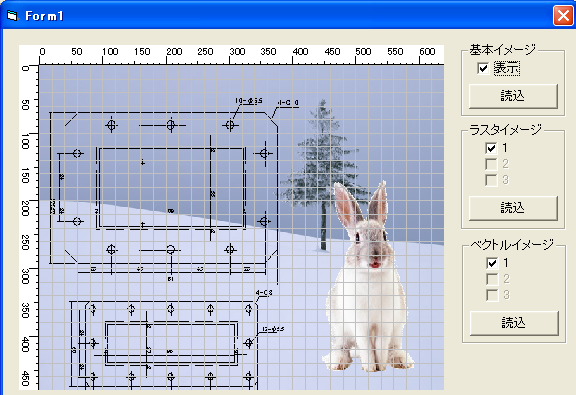The image size is (576, 395).
Task: Toggle the 表示 checkbox under 基本イメージ
Action: (483, 68)
